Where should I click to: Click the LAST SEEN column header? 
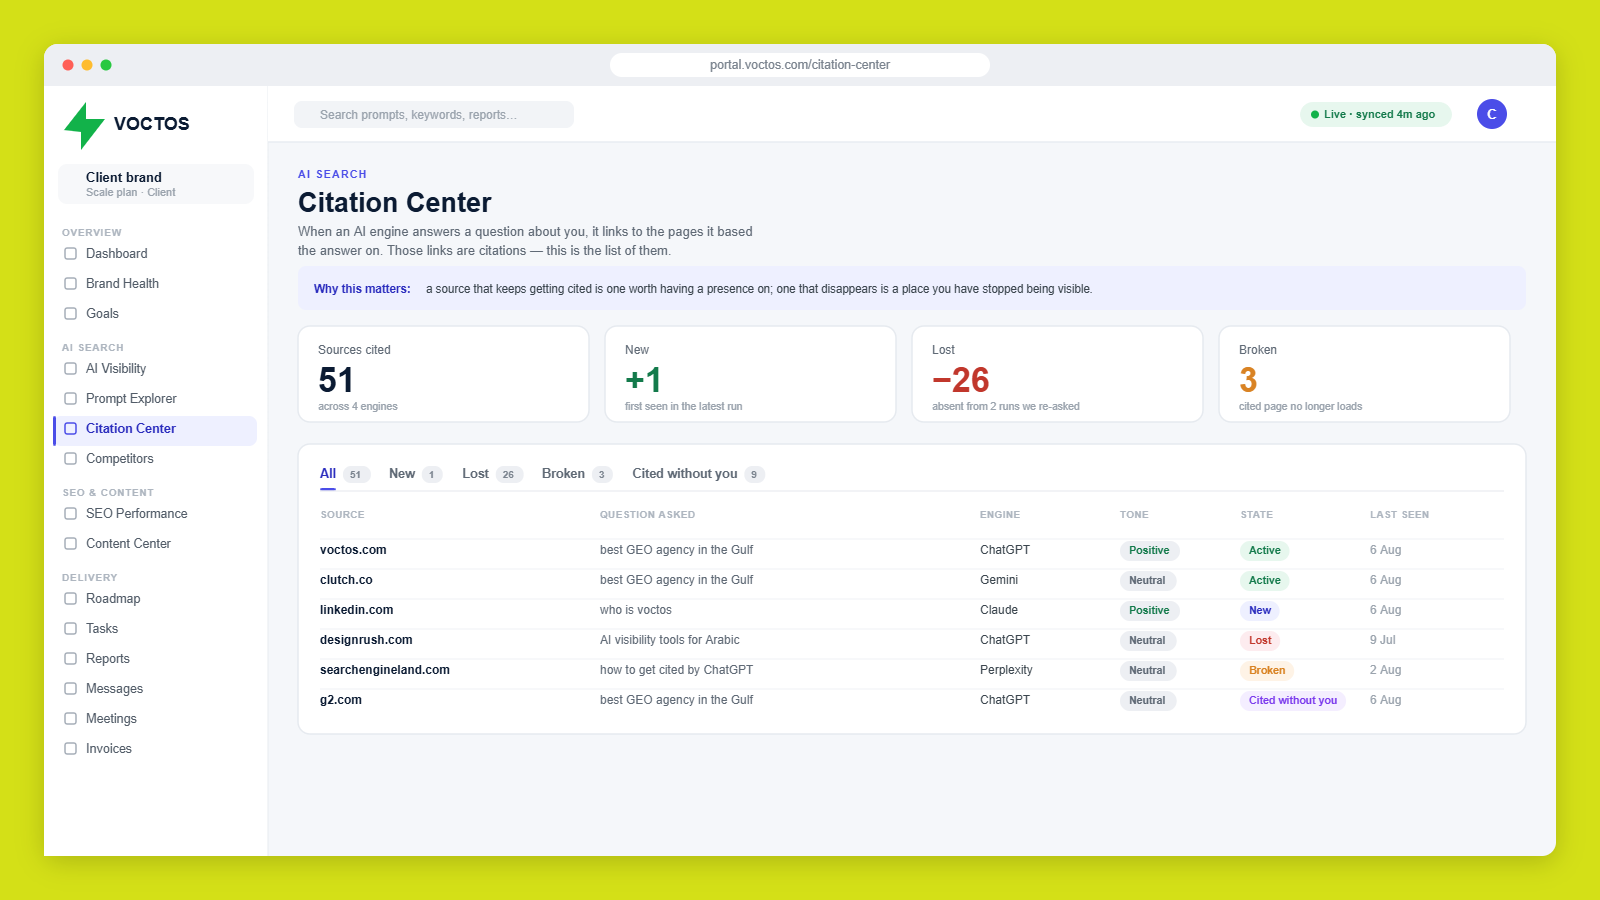pos(1399,515)
